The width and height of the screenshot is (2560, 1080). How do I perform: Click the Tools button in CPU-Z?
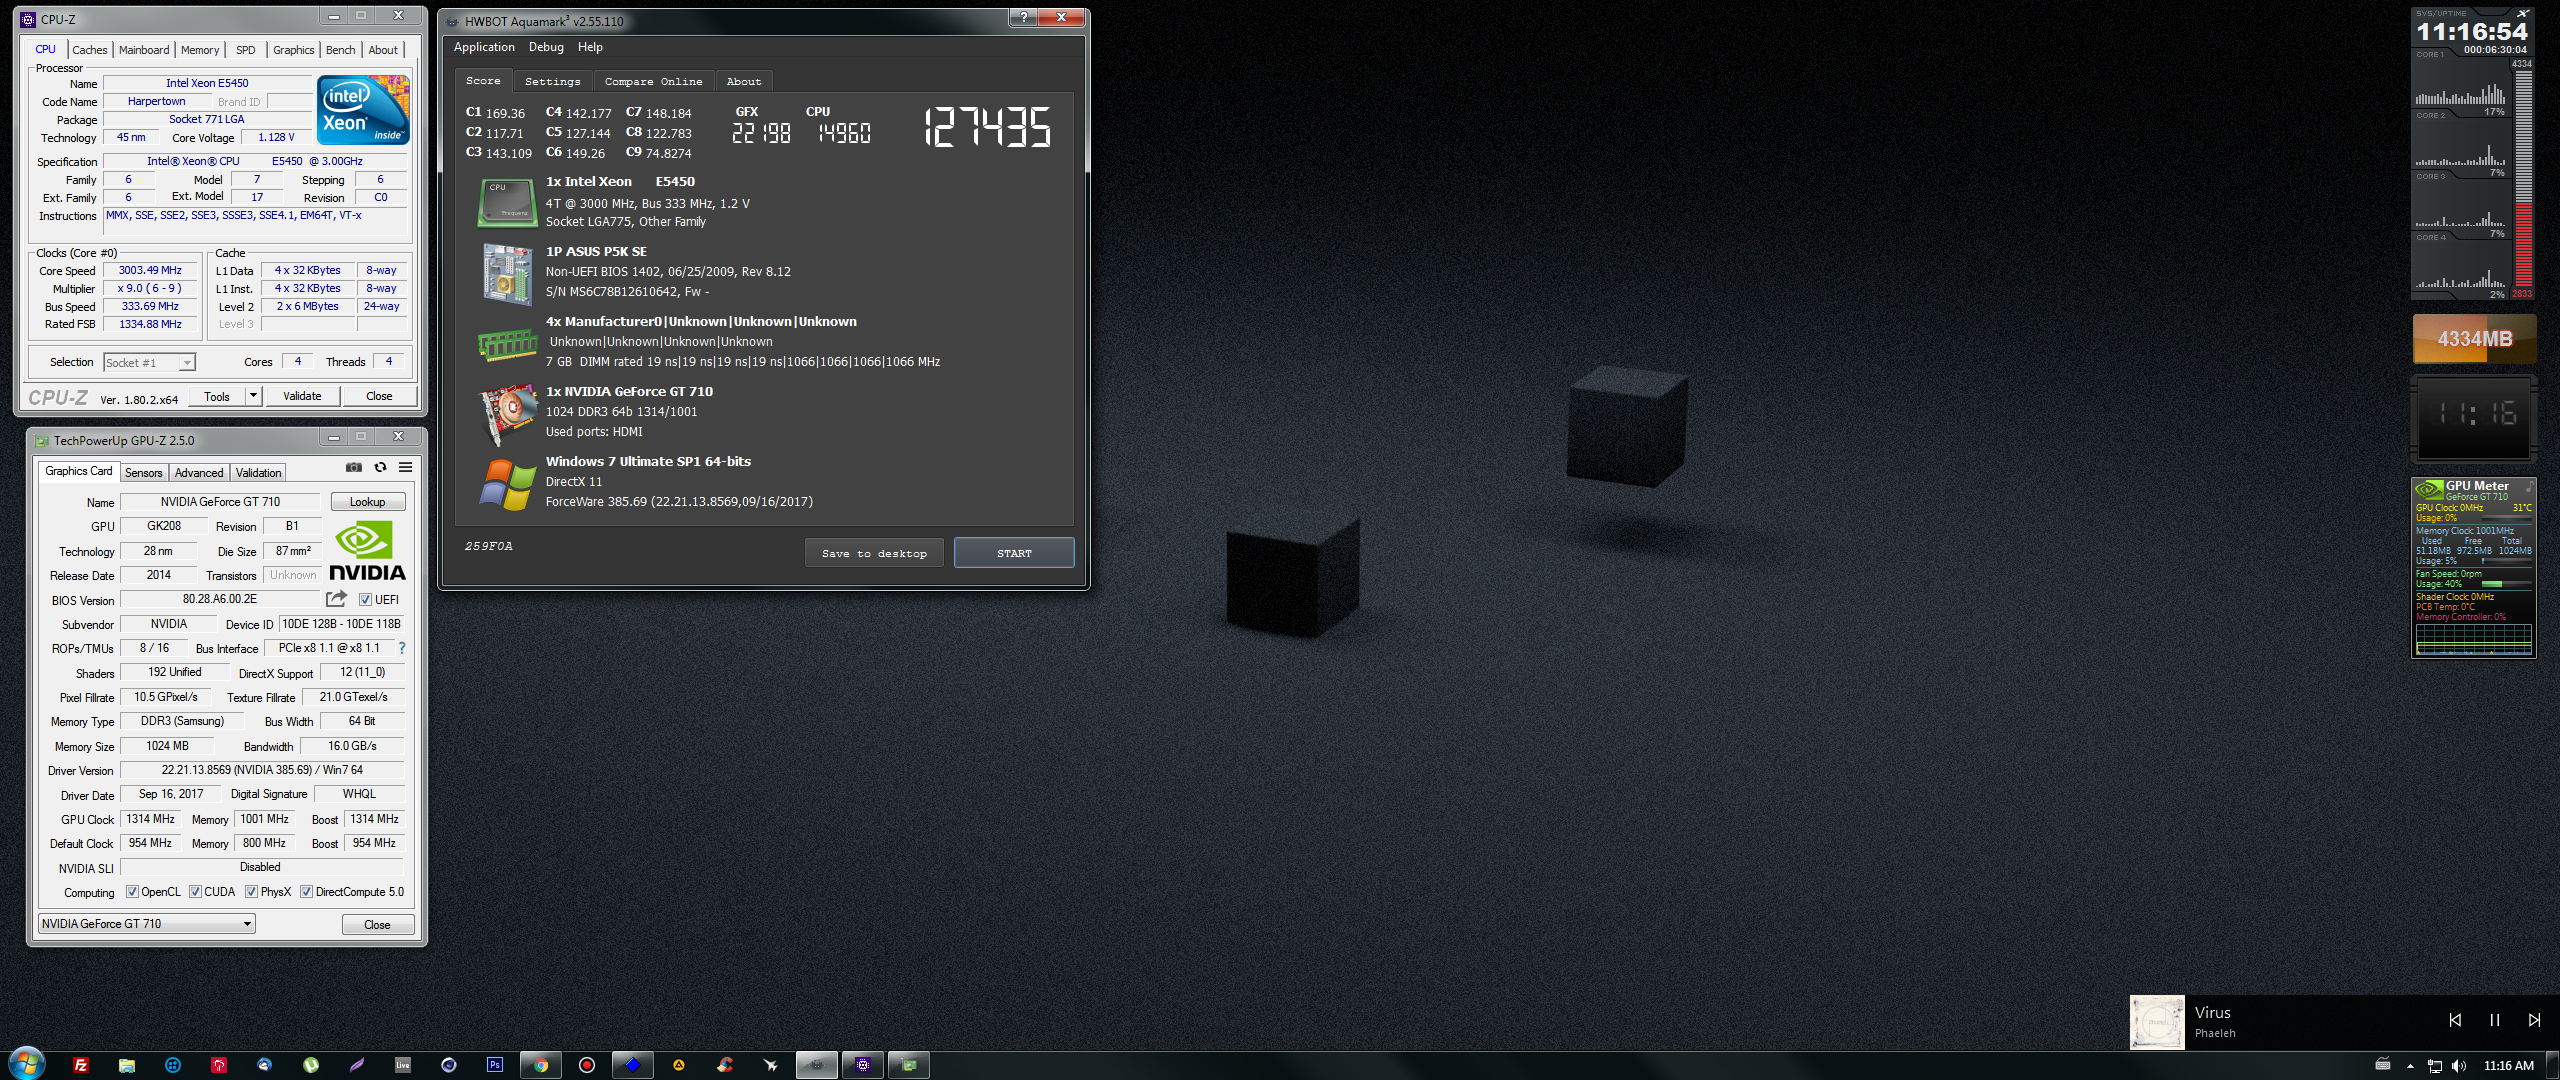click(217, 396)
